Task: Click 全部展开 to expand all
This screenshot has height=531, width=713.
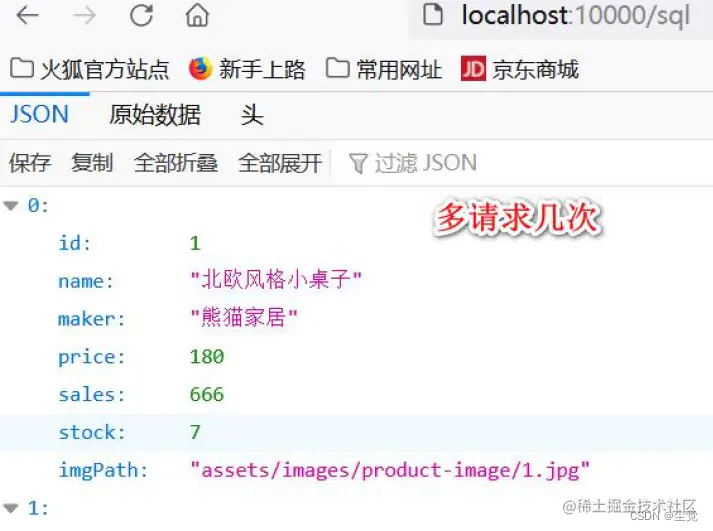Action: point(280,163)
